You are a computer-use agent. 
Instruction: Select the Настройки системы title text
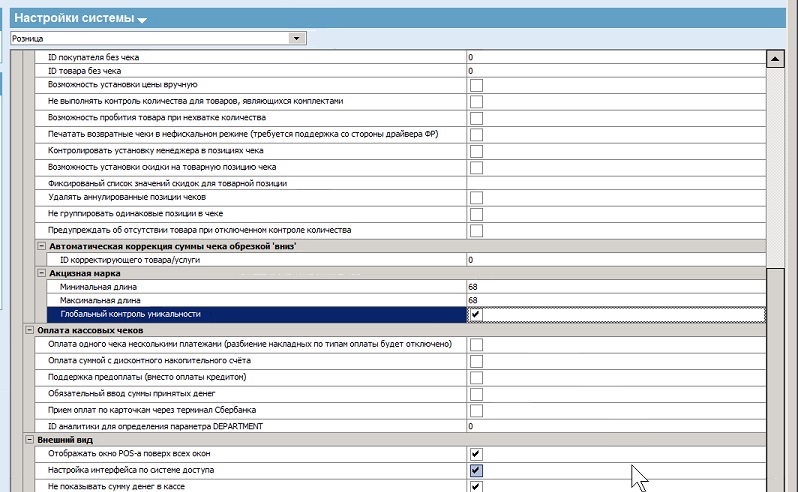click(x=74, y=18)
